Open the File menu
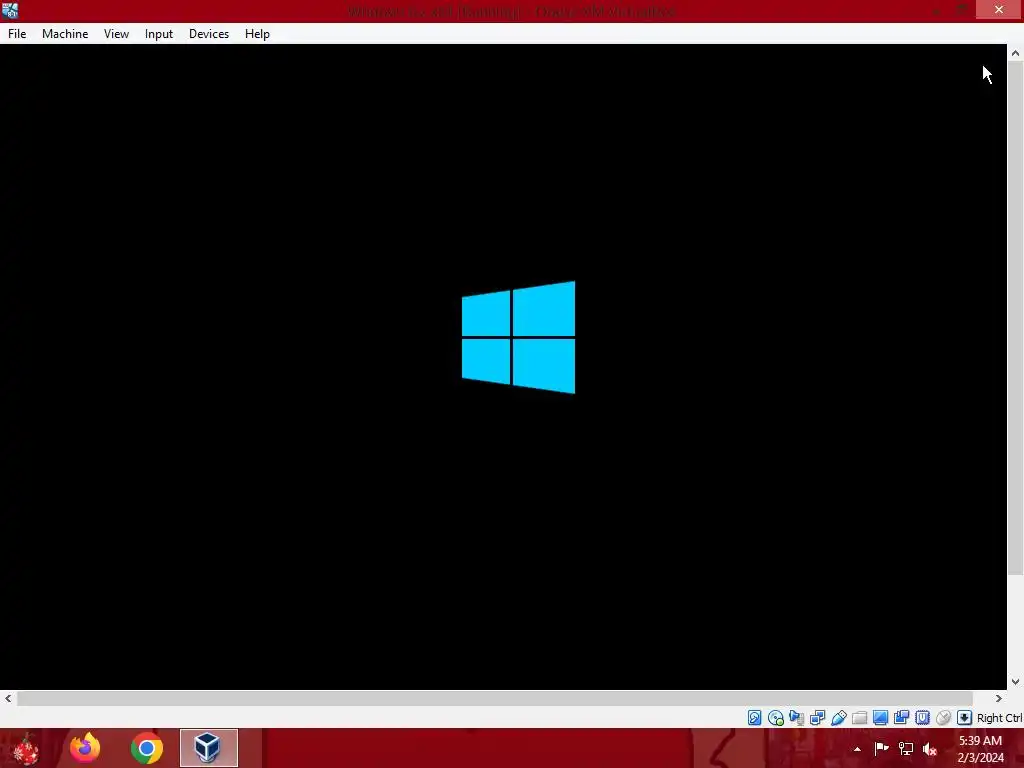1024x768 pixels. (17, 34)
